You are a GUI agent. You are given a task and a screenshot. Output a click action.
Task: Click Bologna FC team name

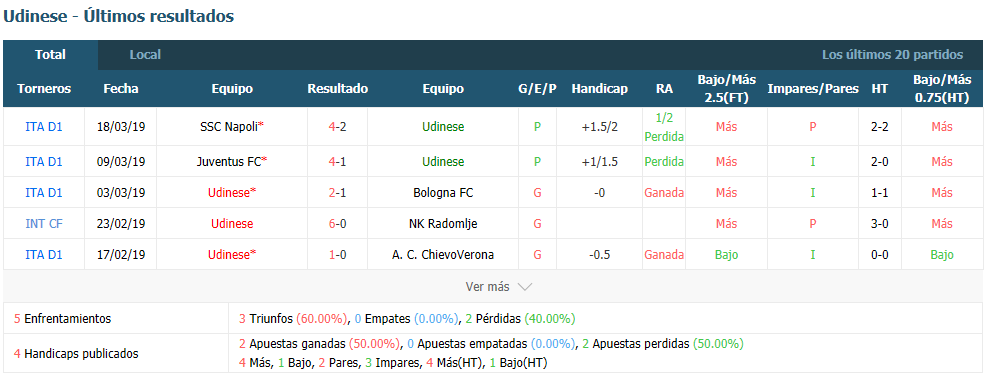coord(443,193)
